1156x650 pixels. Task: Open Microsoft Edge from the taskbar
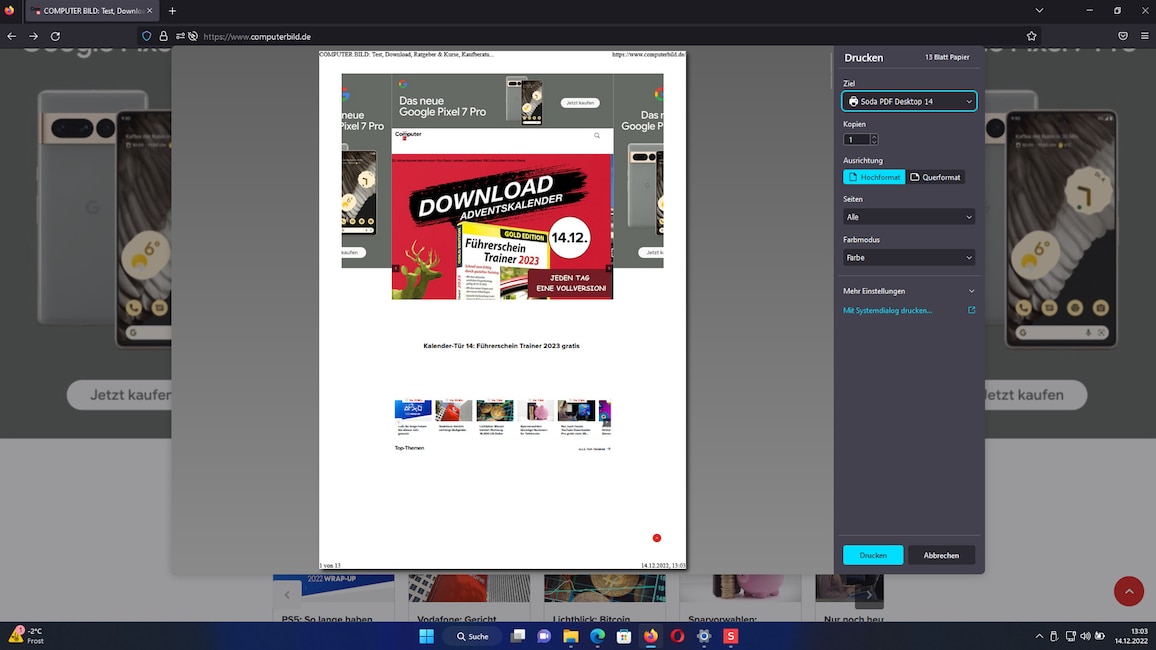click(x=597, y=636)
